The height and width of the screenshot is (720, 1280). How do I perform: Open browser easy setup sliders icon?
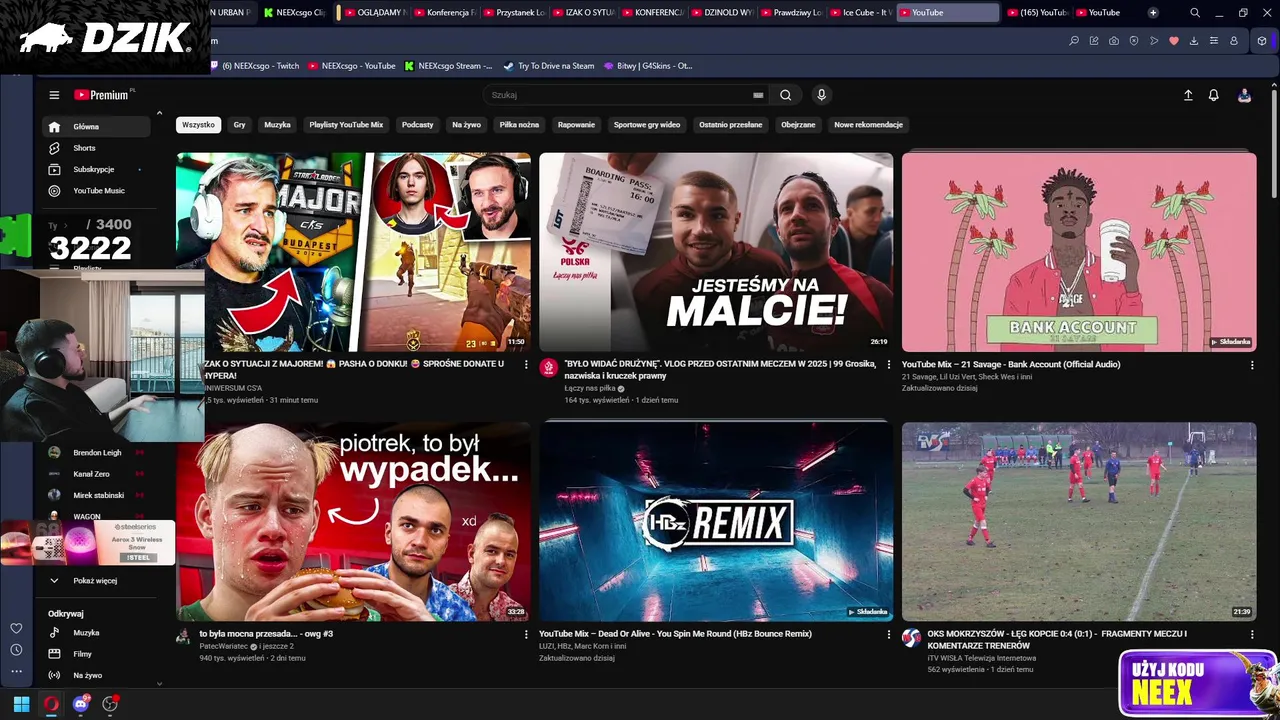tap(1213, 41)
